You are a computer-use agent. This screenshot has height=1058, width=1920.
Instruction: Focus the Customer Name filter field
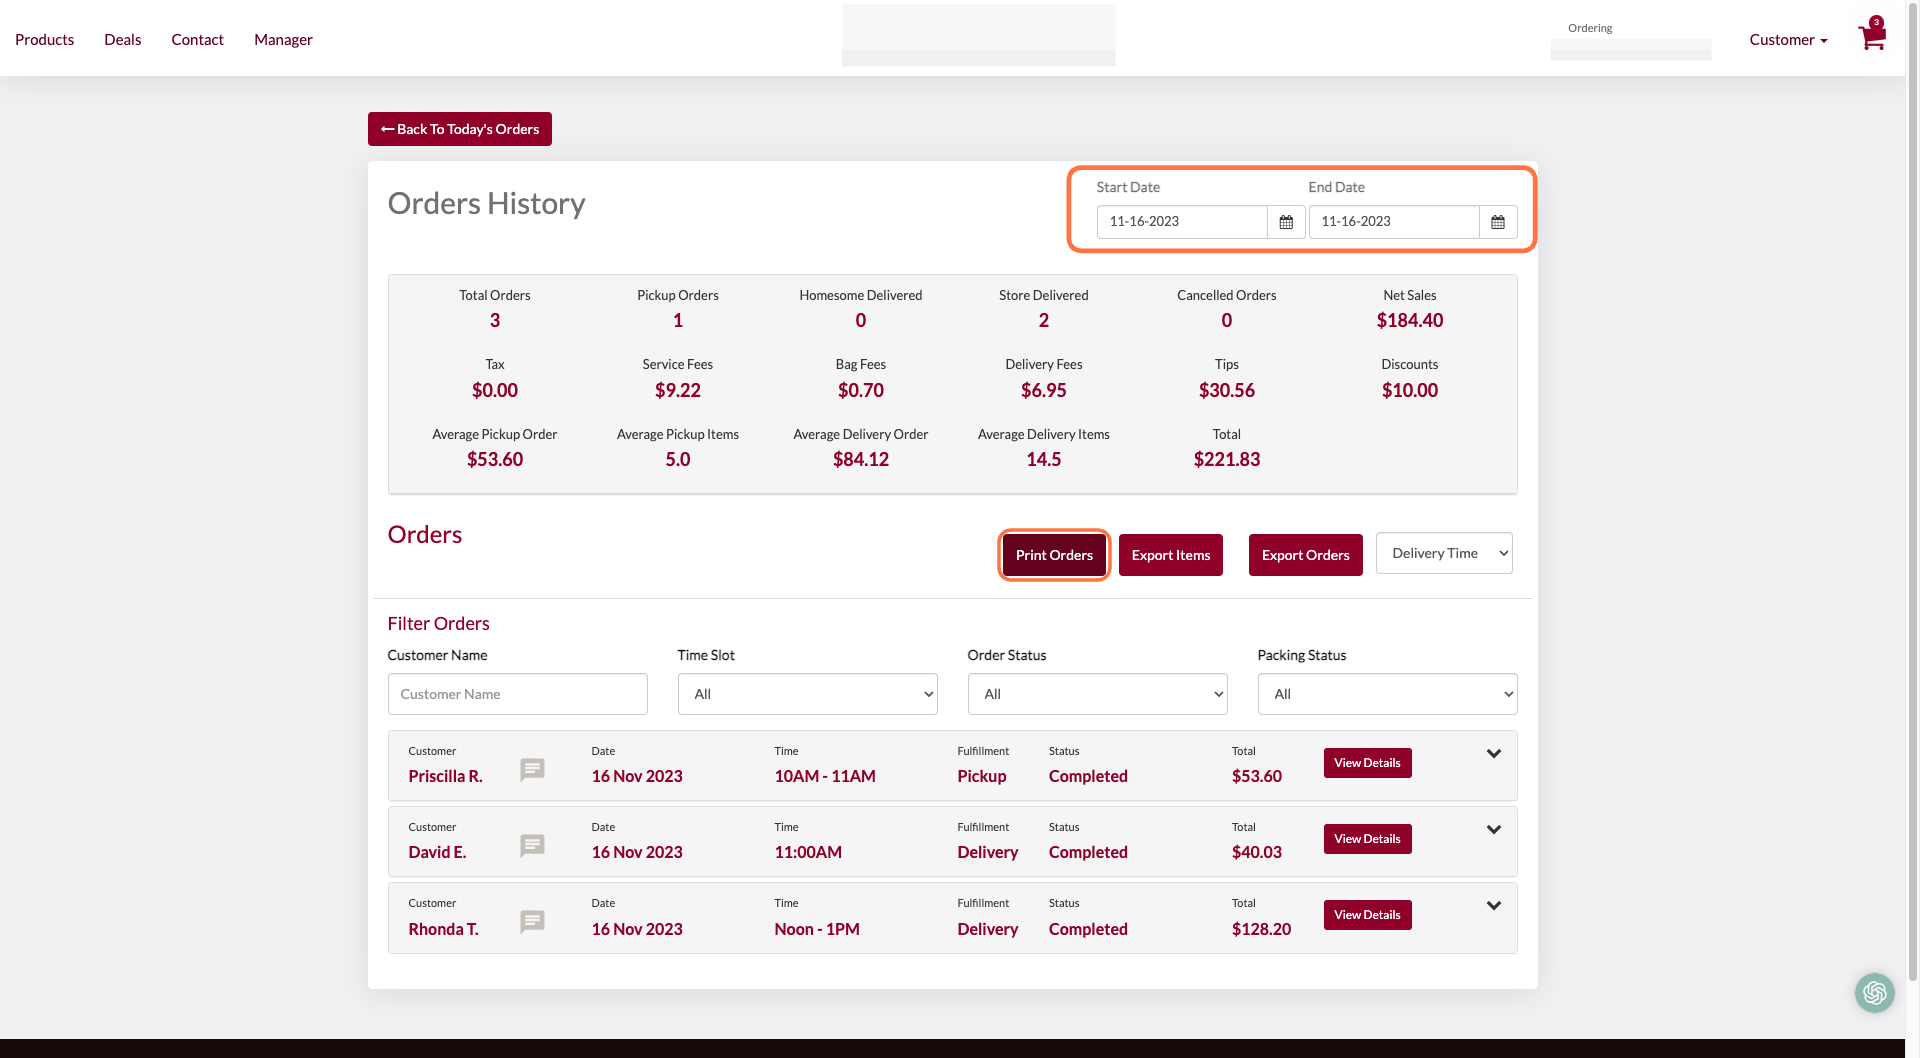[x=517, y=694]
